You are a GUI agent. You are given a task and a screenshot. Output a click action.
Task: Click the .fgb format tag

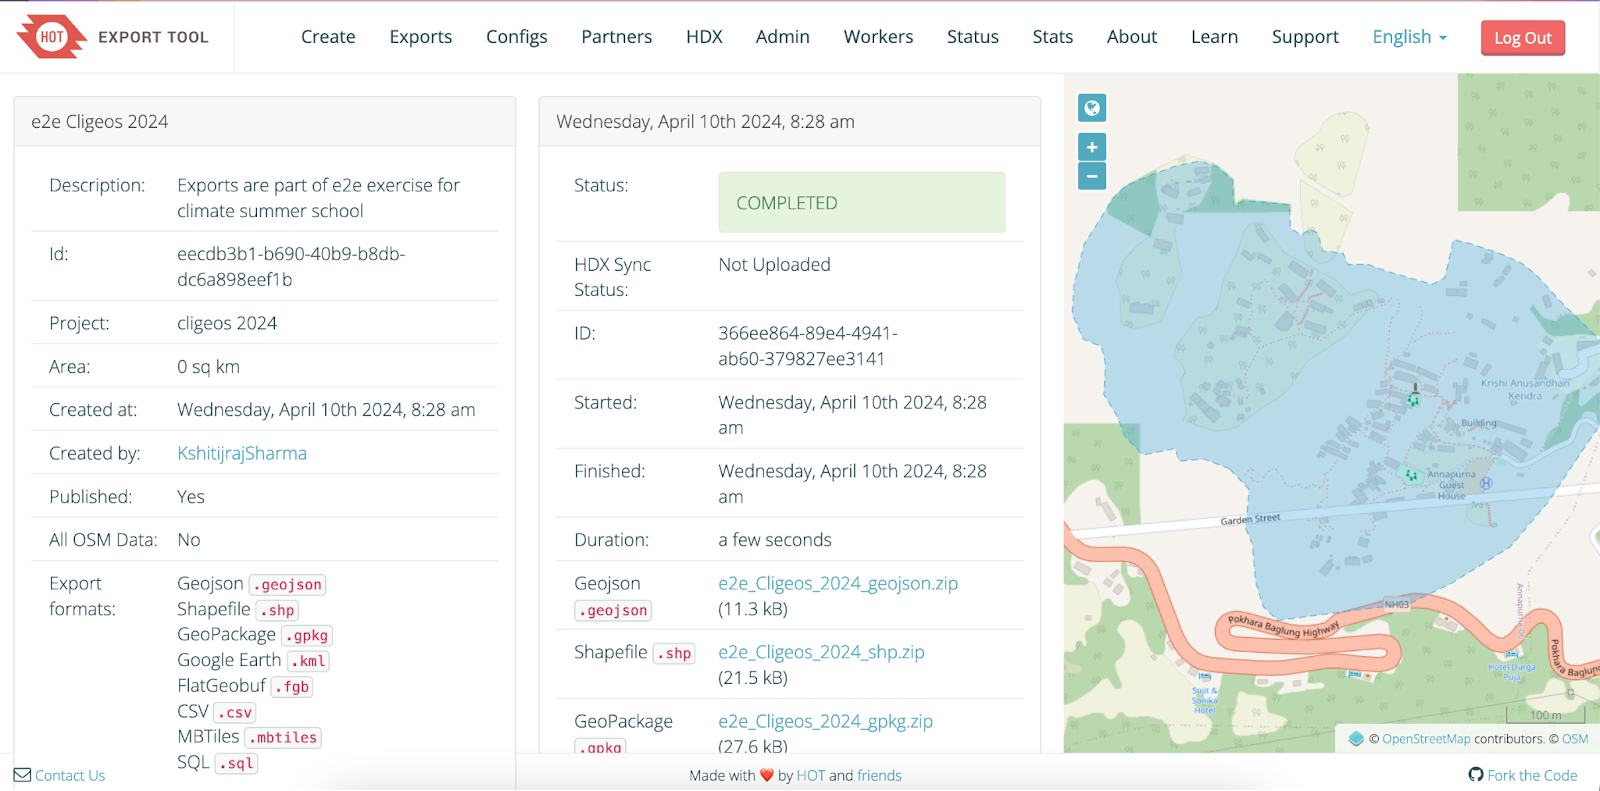click(x=293, y=687)
